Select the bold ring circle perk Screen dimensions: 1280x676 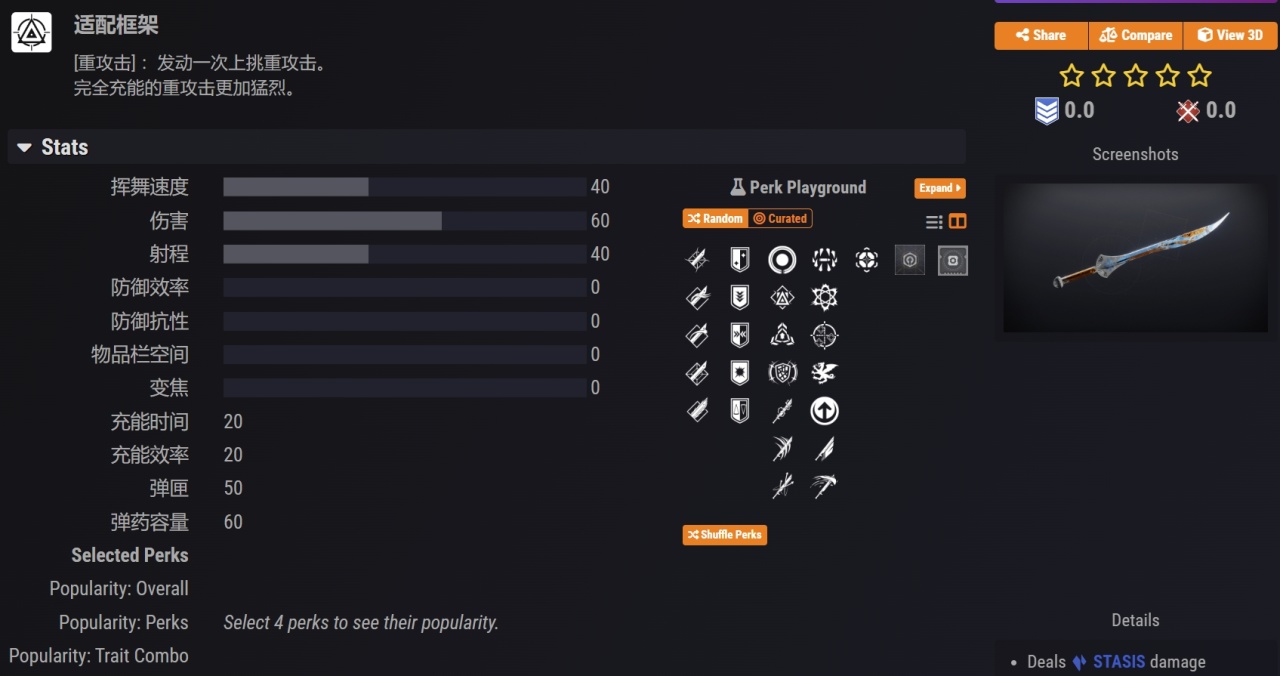[x=782, y=260]
